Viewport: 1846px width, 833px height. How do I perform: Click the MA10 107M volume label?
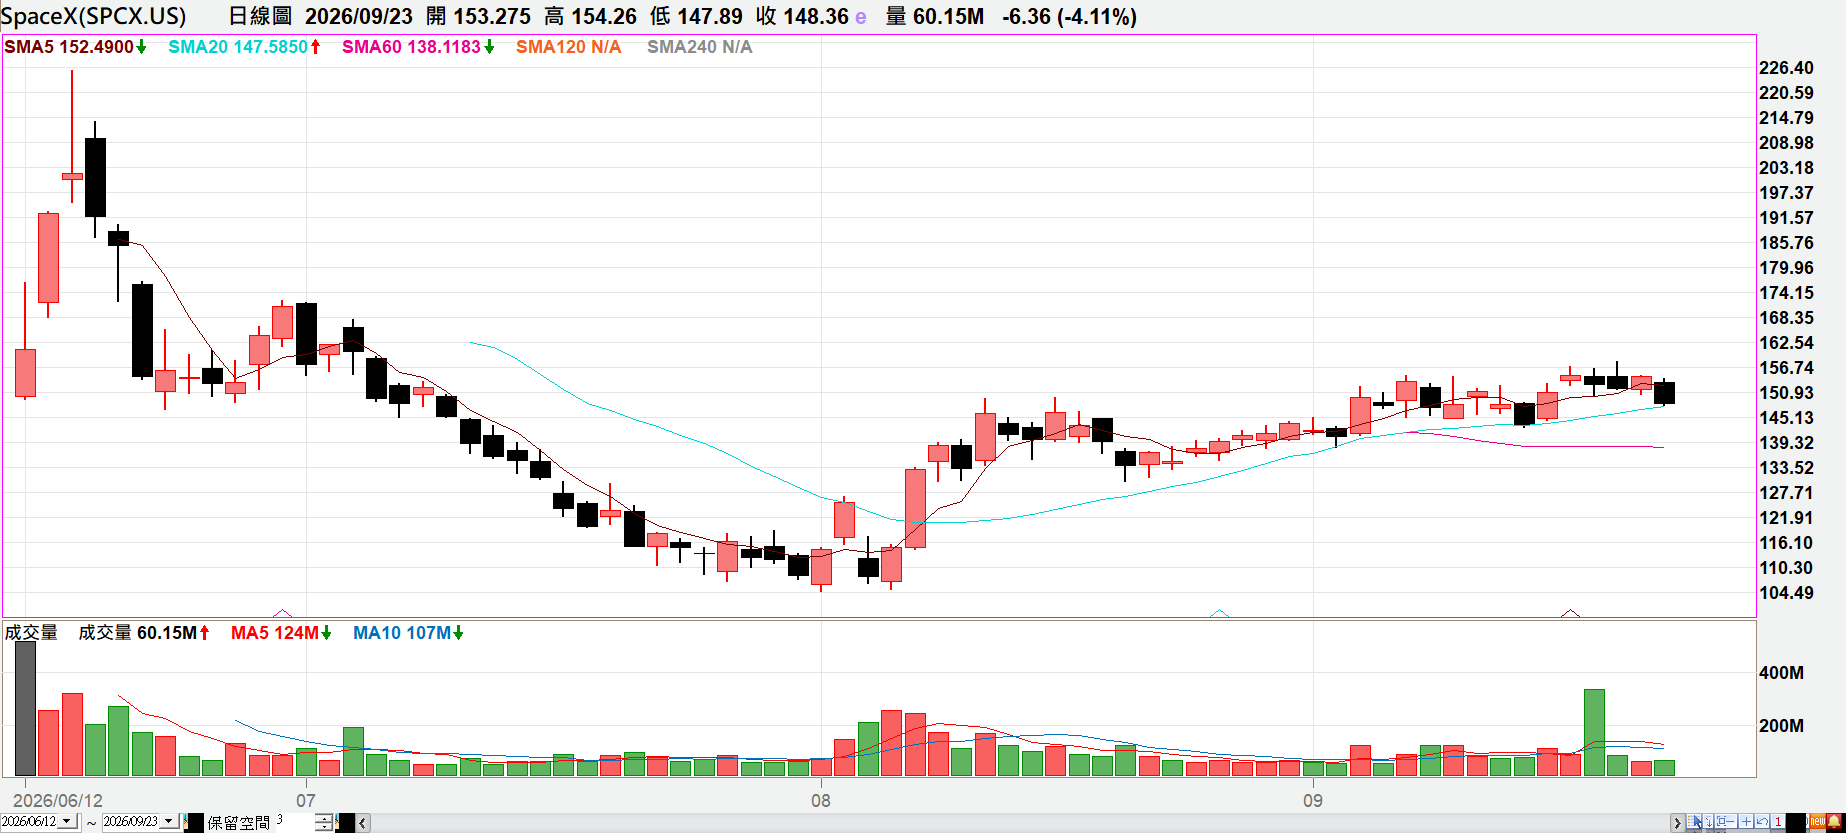click(x=408, y=633)
